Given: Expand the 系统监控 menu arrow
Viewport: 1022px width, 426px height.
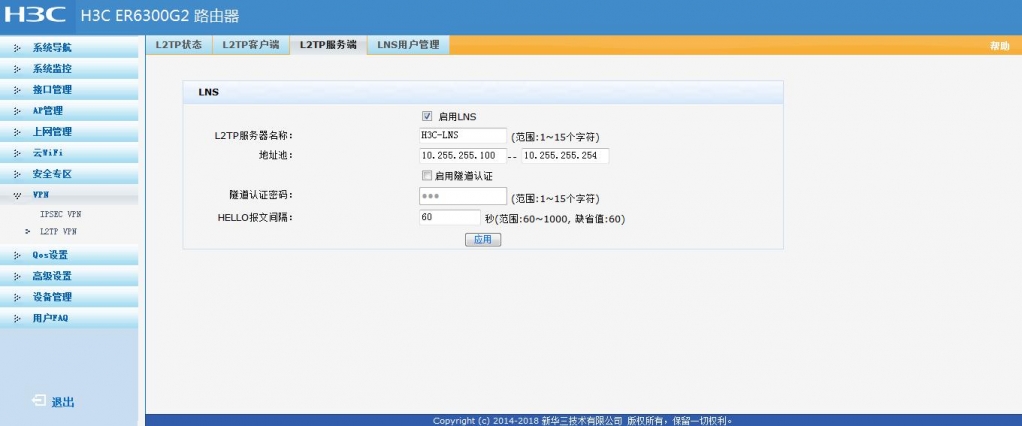Looking at the screenshot, I should pyautogui.click(x=17, y=69).
